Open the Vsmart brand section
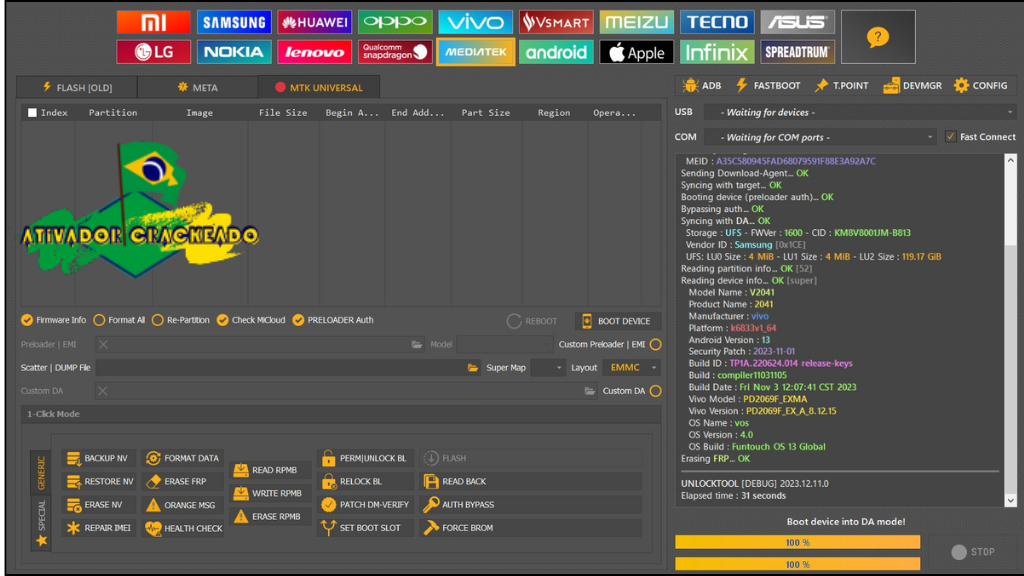The image size is (1024, 576). [556, 22]
